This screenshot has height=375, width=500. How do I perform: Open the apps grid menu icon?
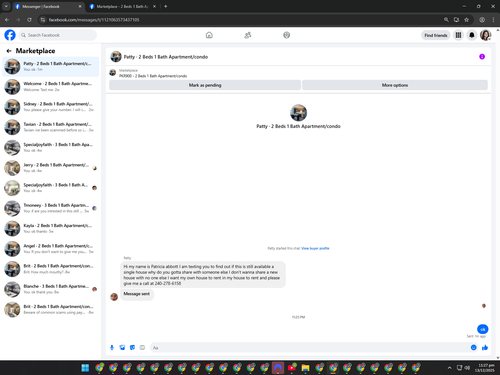[458, 35]
